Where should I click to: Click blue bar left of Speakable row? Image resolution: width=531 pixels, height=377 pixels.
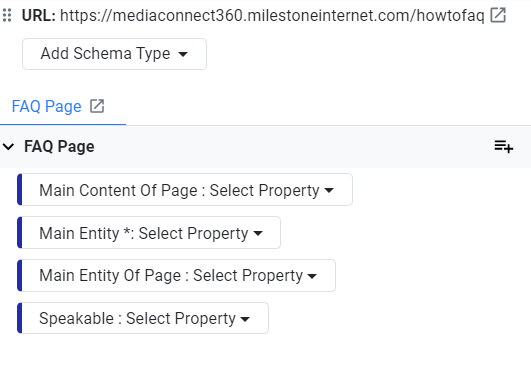(20, 318)
